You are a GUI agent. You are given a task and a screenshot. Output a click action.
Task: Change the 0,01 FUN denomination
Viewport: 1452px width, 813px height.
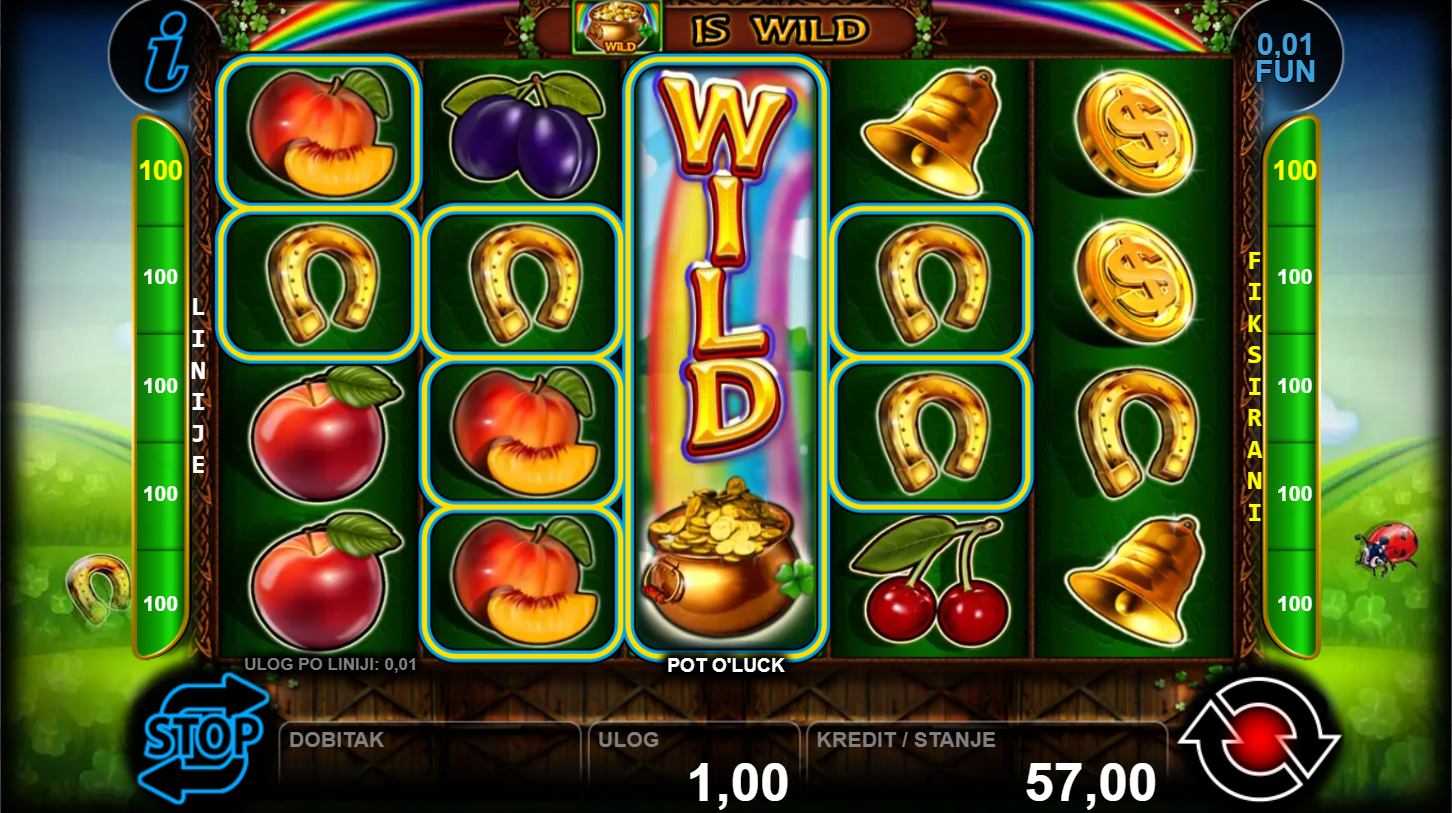(x=1285, y=58)
